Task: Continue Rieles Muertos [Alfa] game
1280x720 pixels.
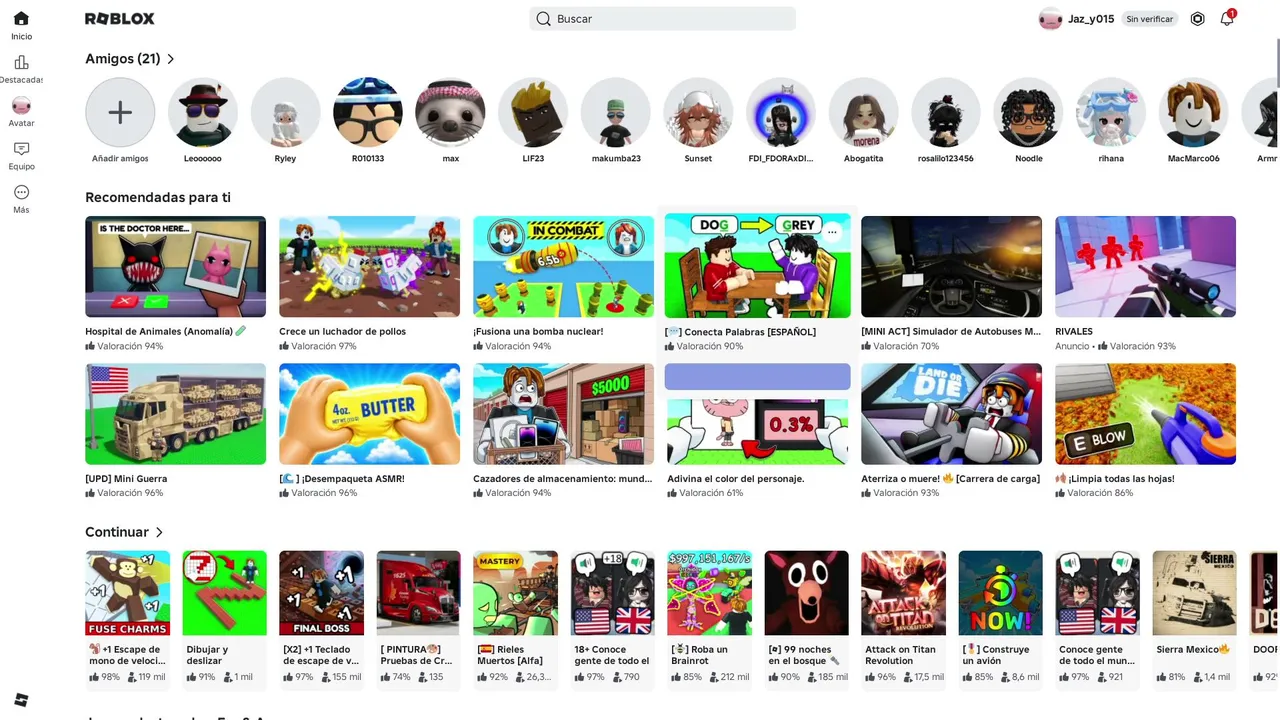Action: coord(515,593)
